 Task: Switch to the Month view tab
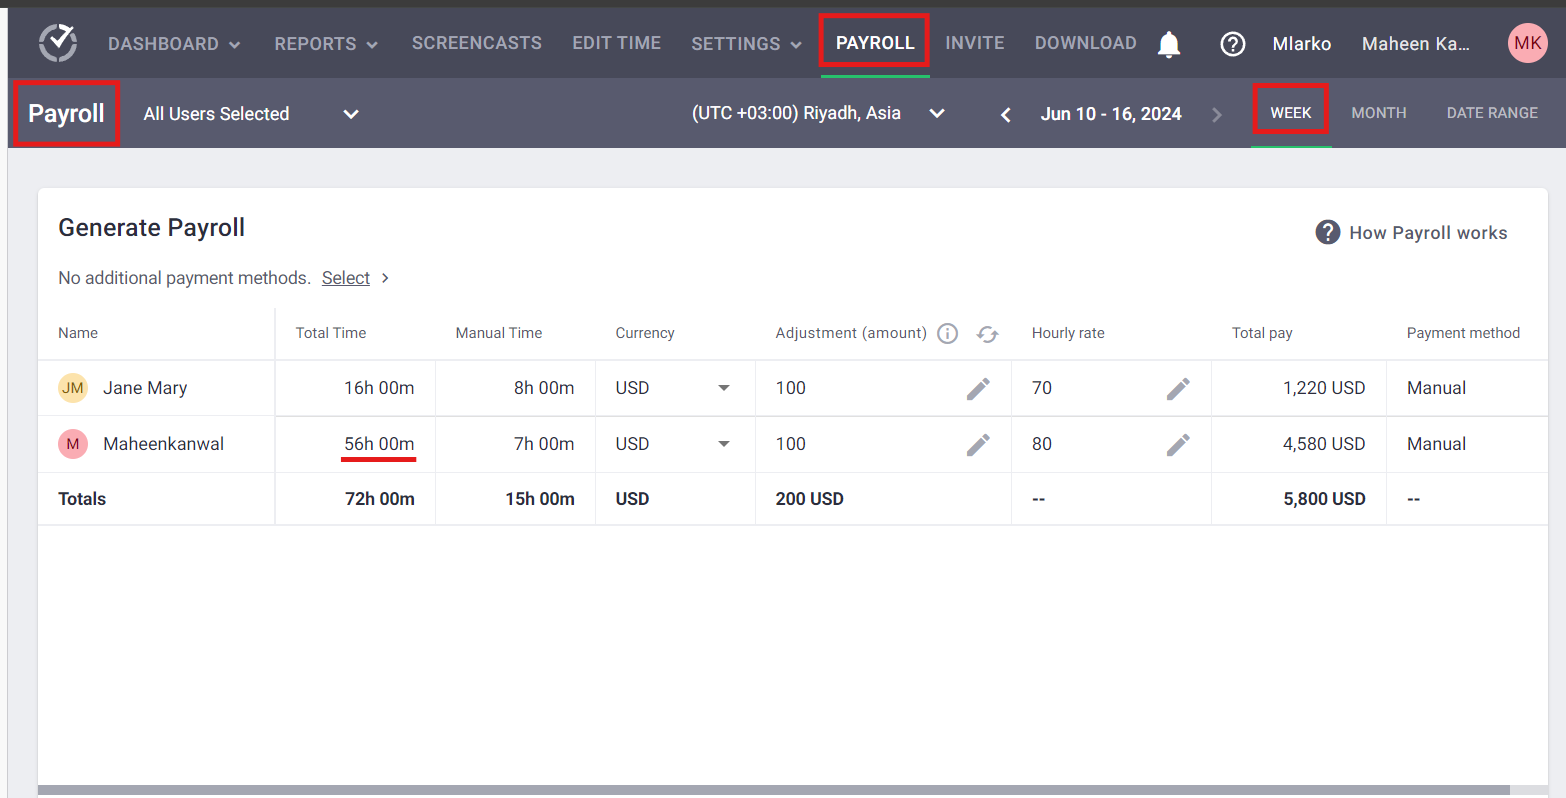pyautogui.click(x=1379, y=113)
